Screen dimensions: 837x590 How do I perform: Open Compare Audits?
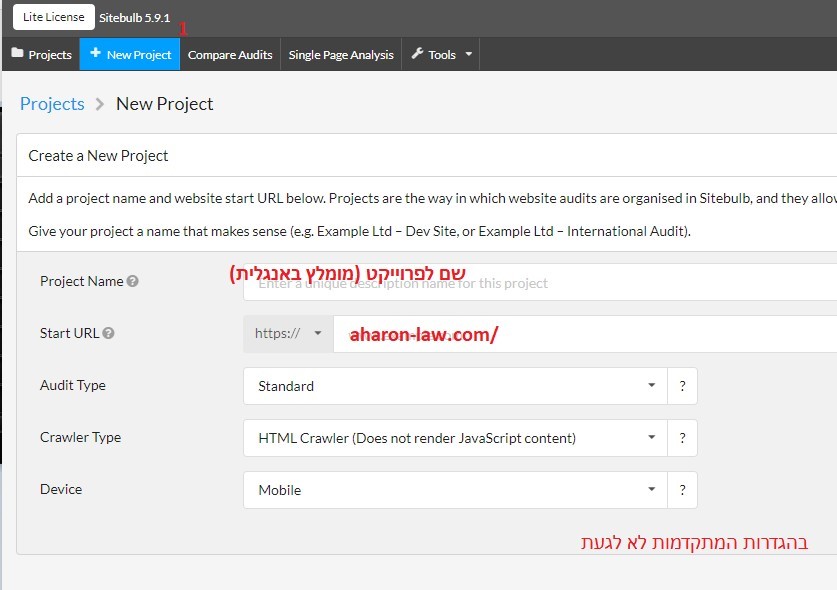pos(230,54)
